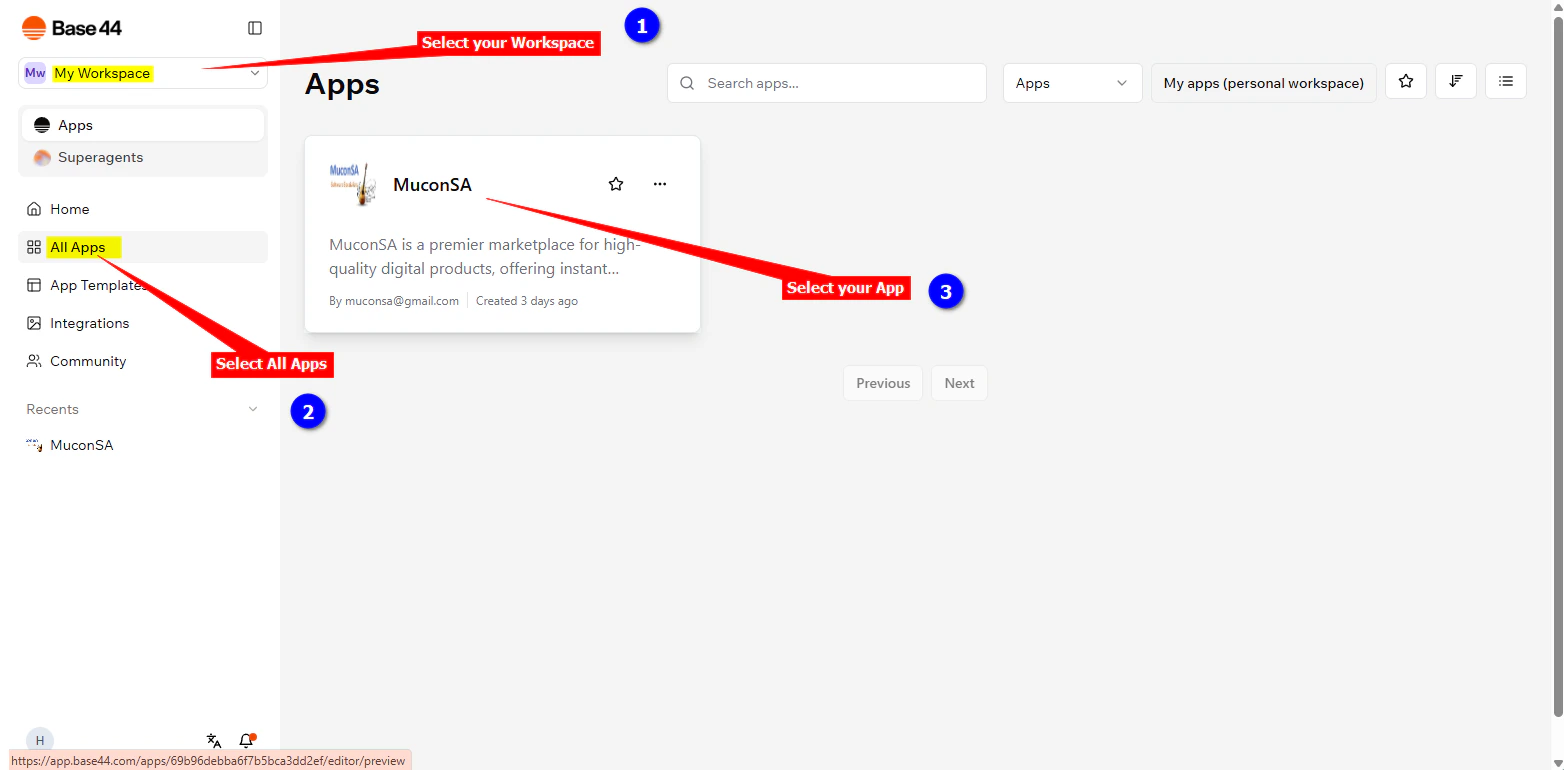Click the Mw workspace avatar badge
Viewport: 1564px width, 770px height.
tap(35, 73)
